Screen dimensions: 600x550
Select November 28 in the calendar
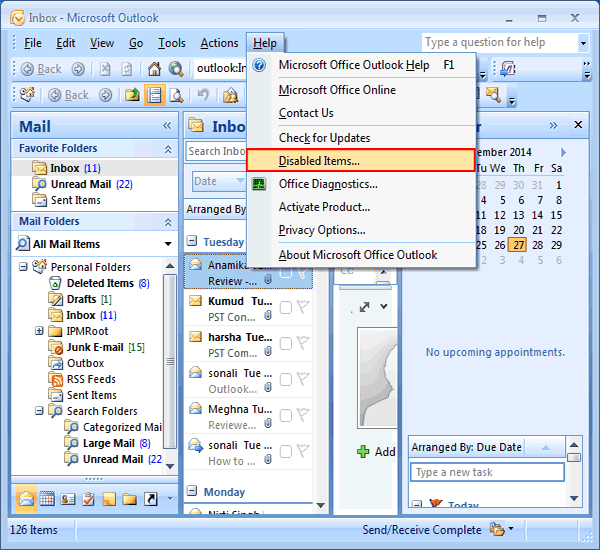tap(537, 245)
